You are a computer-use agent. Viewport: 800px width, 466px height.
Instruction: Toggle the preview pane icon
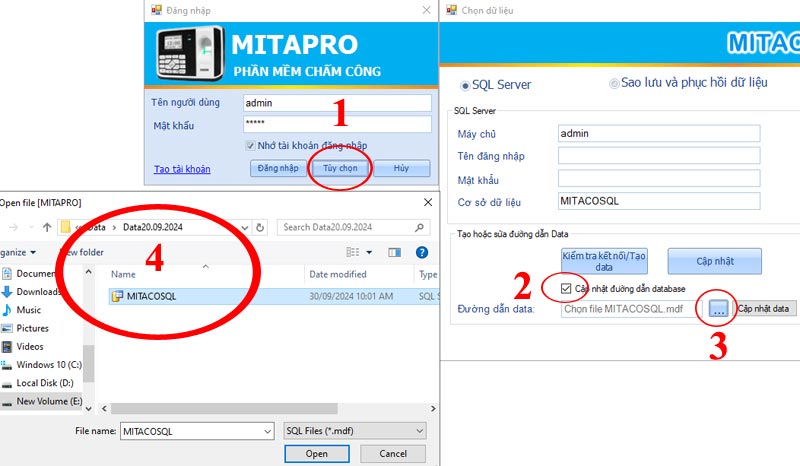(394, 253)
